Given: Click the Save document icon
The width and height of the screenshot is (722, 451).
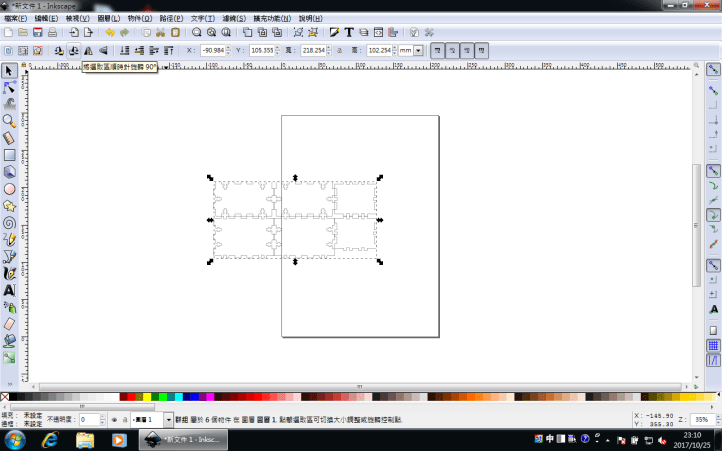Looking at the screenshot, I should pyautogui.click(x=37, y=33).
